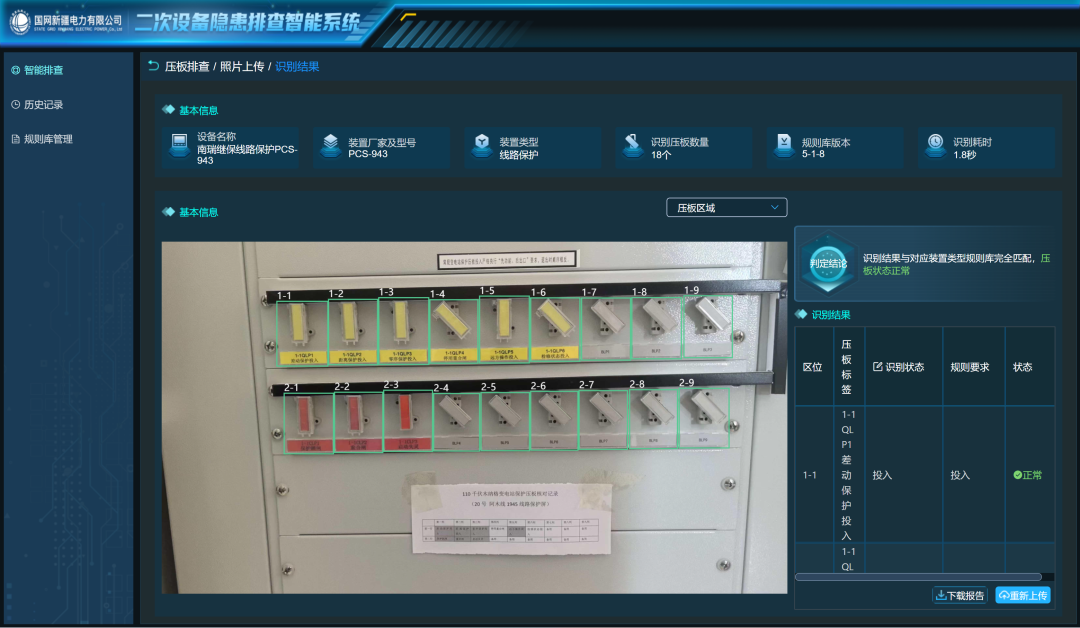Open the 压板区域 dropdown
1080x628 pixels.
click(x=727, y=207)
